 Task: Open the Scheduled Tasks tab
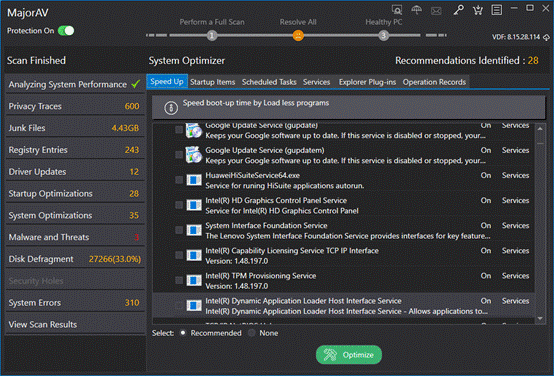coord(269,82)
